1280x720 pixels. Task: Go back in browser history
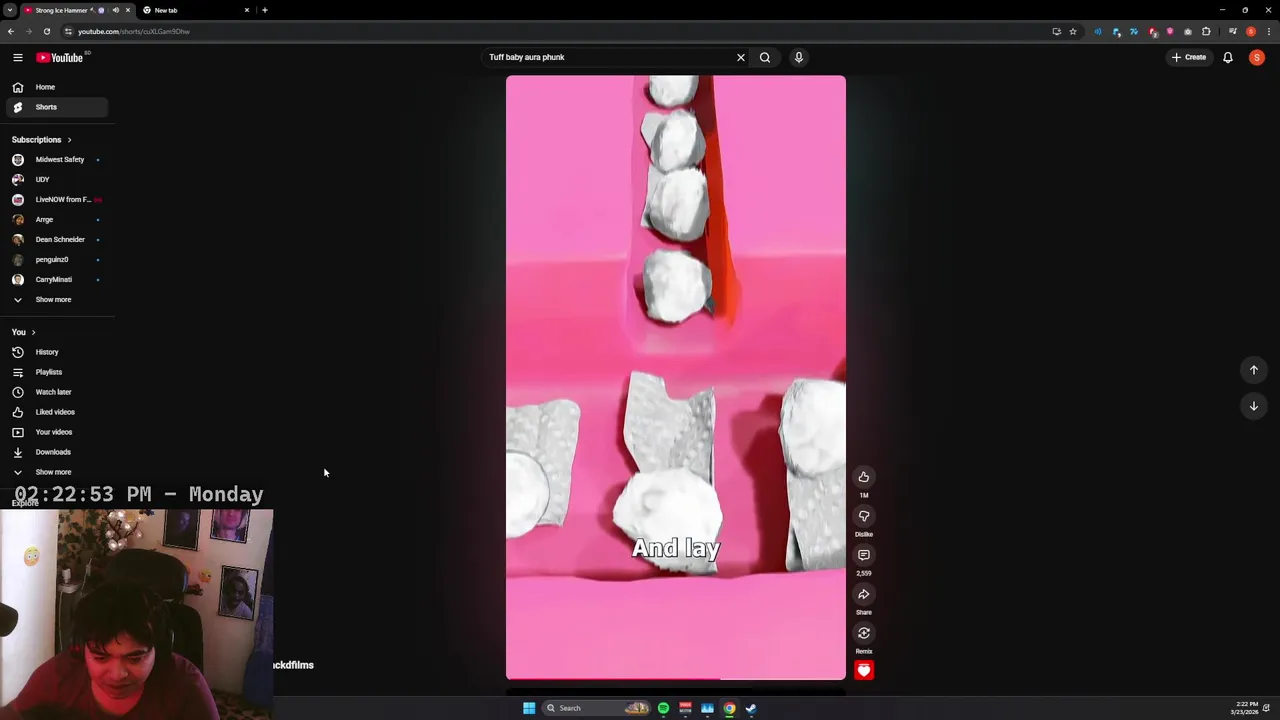10,31
